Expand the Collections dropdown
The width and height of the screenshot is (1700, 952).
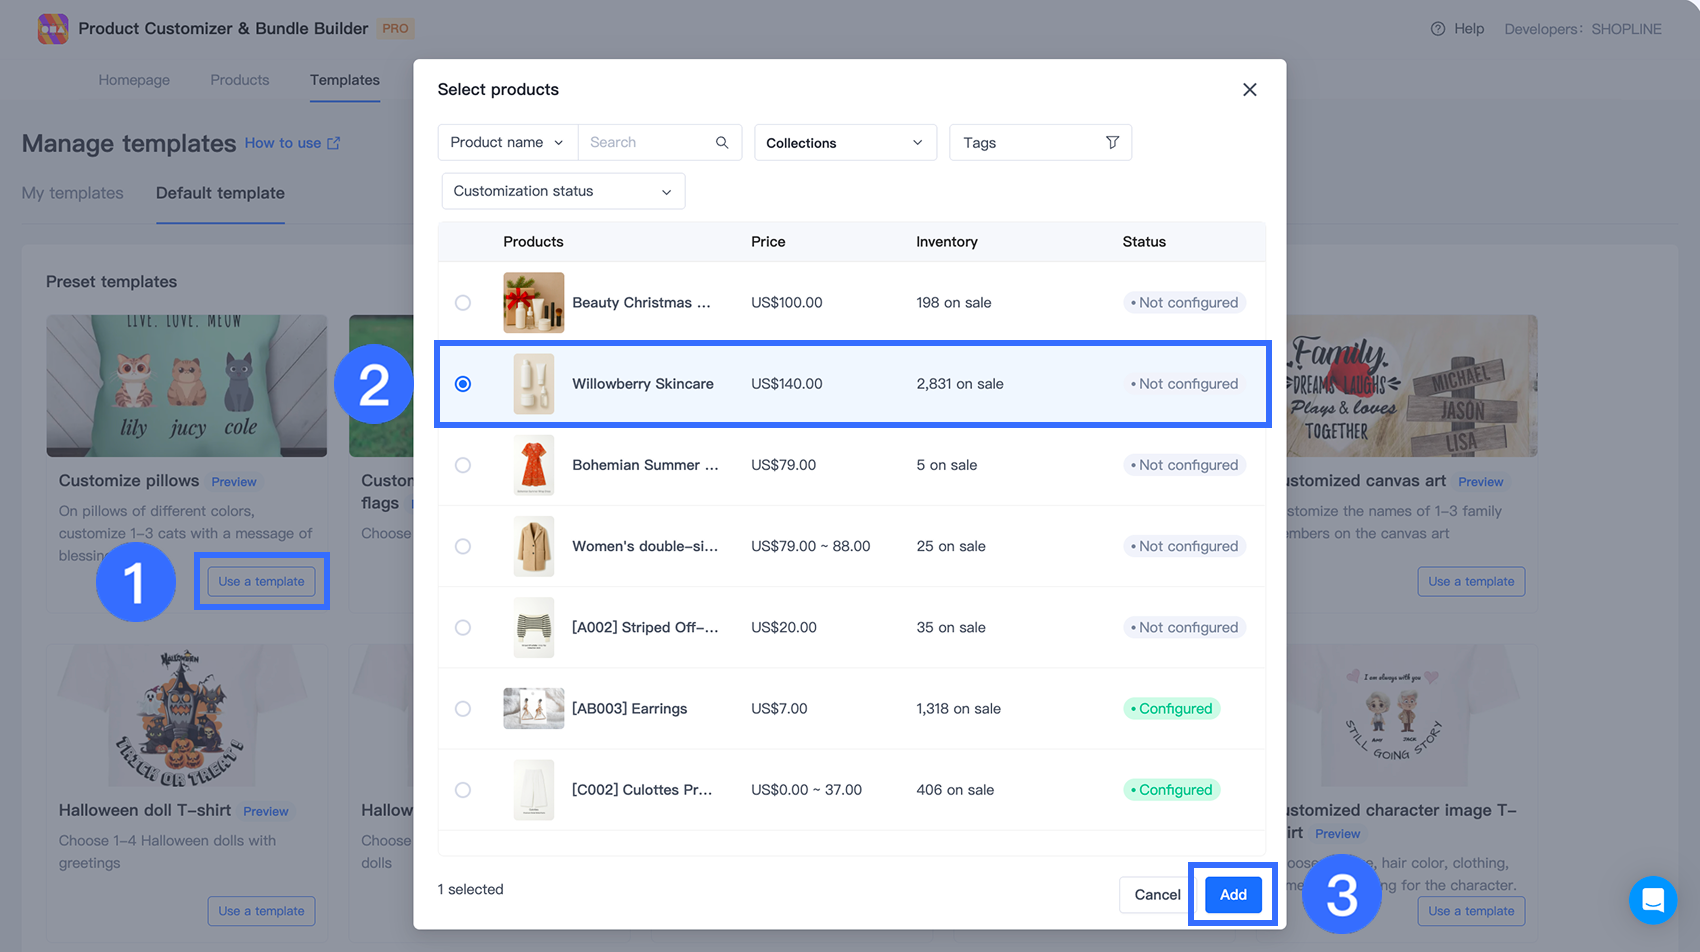click(845, 142)
